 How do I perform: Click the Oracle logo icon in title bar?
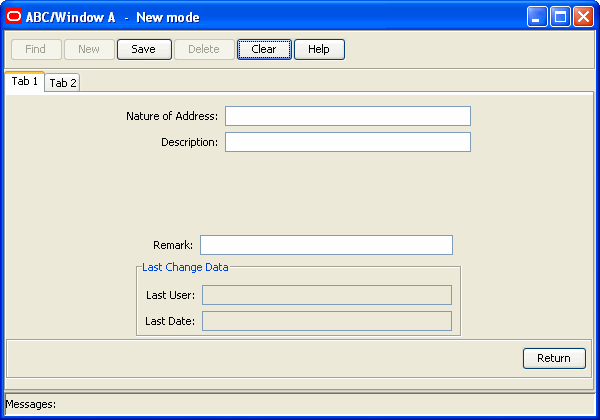click(x=14, y=16)
